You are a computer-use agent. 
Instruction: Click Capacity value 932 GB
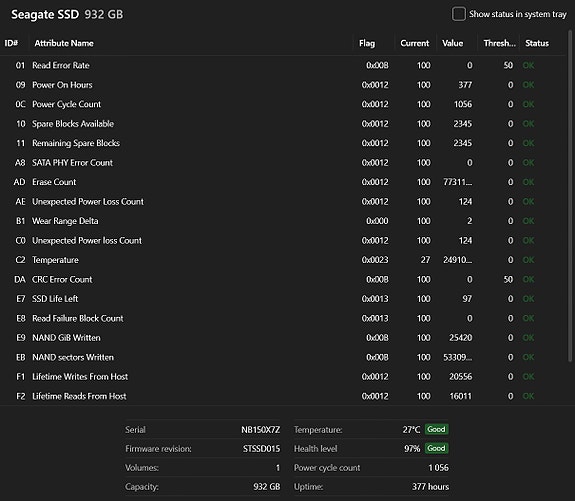pos(267,487)
